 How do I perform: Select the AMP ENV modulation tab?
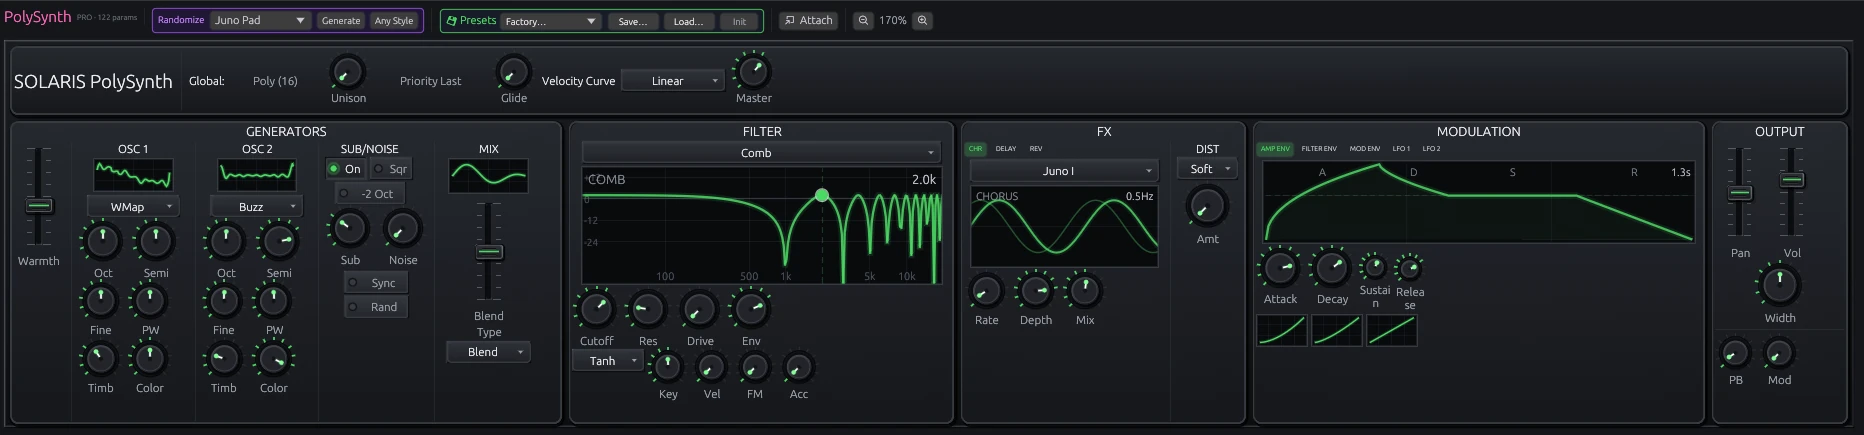coord(1275,149)
